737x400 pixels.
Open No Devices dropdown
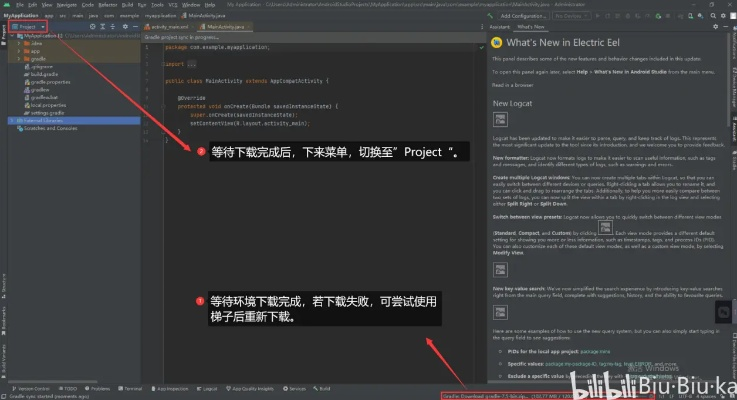point(571,16)
